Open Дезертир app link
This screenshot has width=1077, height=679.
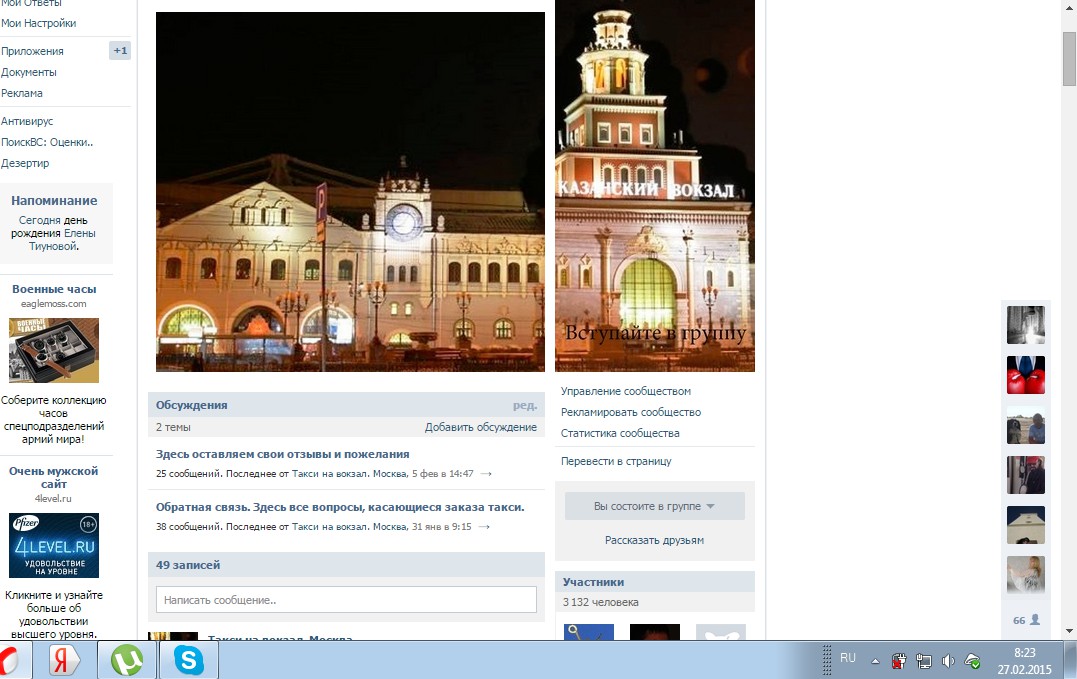[25, 163]
